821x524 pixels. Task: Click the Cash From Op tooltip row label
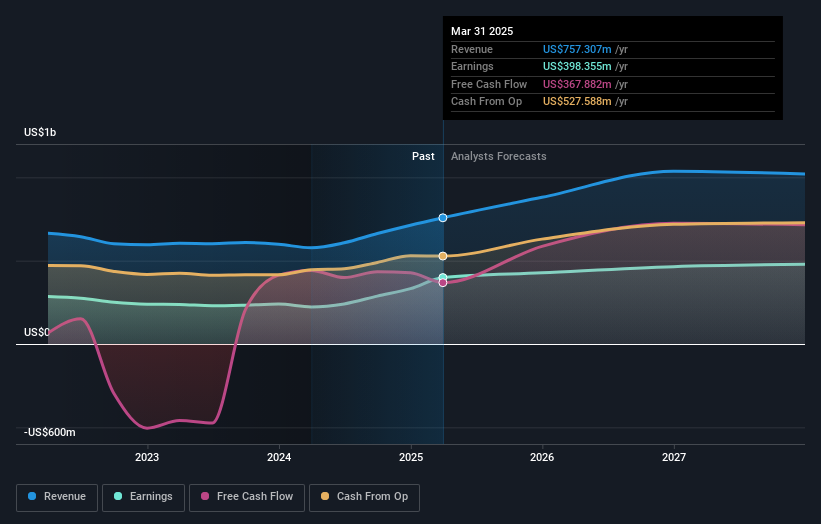pyautogui.click(x=486, y=102)
